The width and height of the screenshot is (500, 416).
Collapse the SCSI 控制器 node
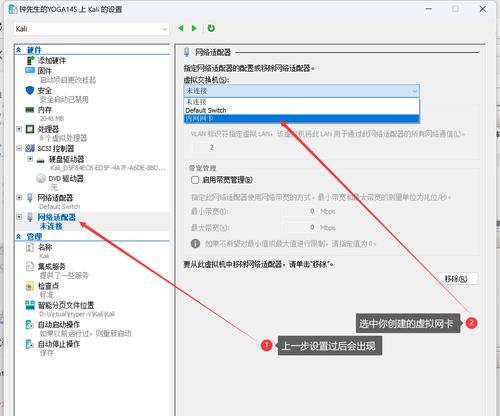coord(19,148)
